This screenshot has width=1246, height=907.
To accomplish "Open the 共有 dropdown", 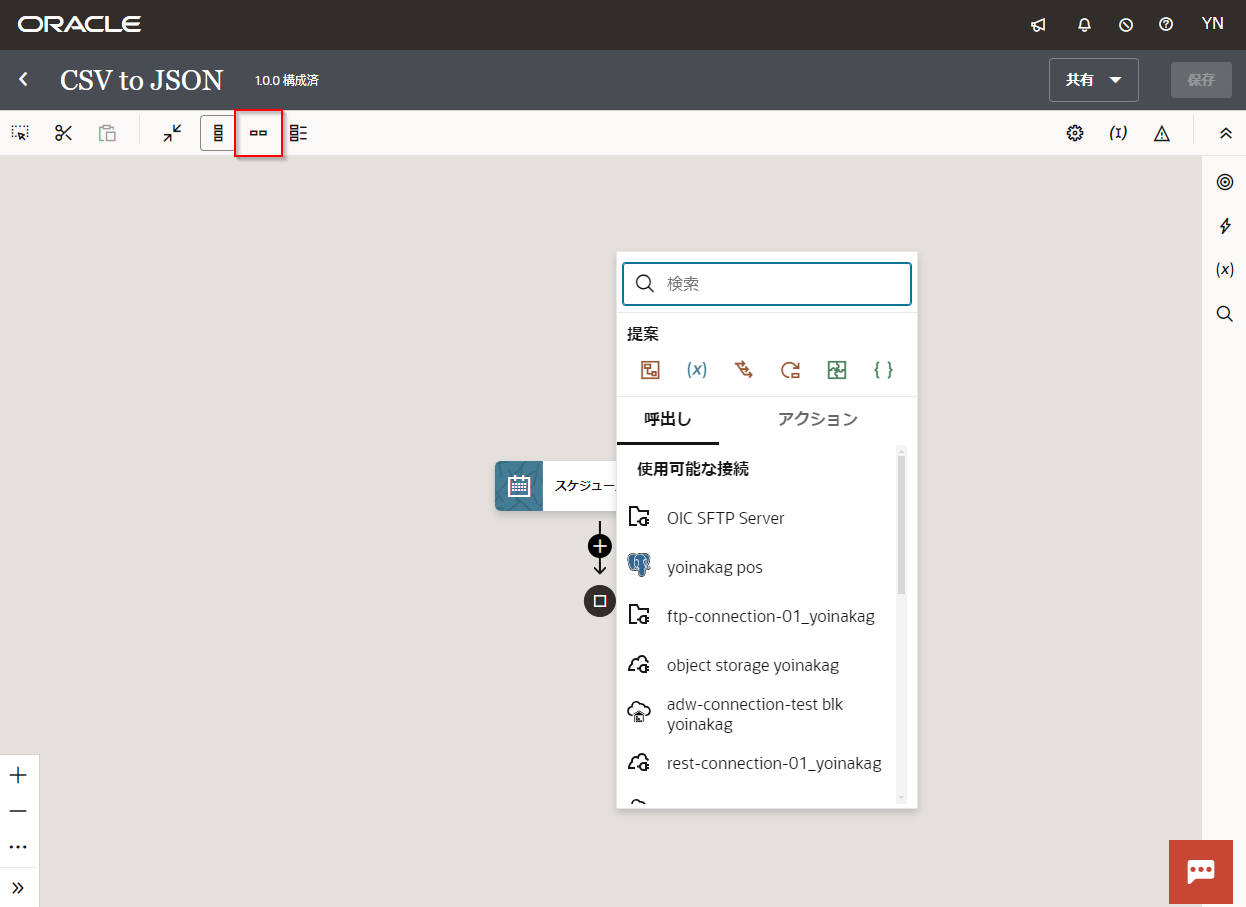I will coord(1093,80).
